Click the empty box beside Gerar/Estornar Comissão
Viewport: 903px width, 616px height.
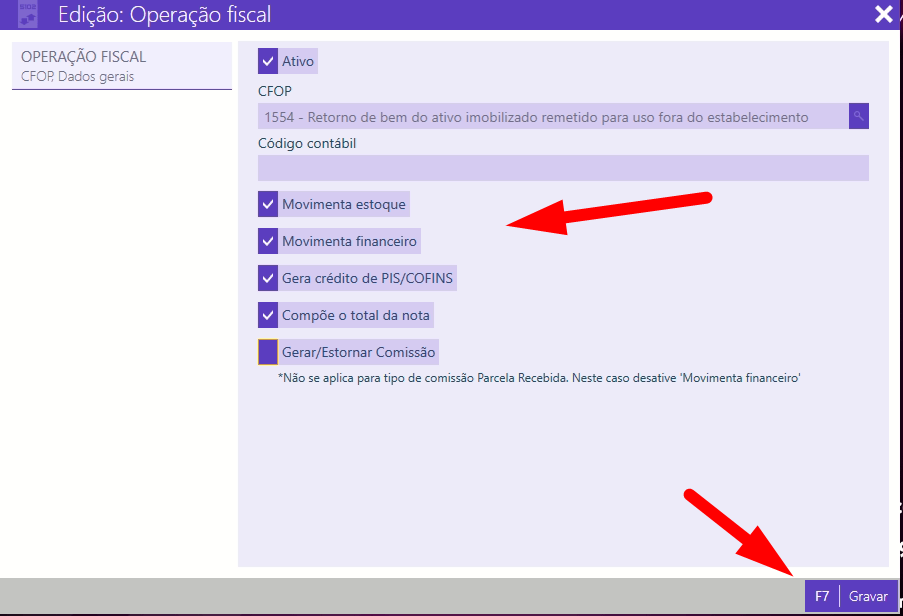click(268, 352)
